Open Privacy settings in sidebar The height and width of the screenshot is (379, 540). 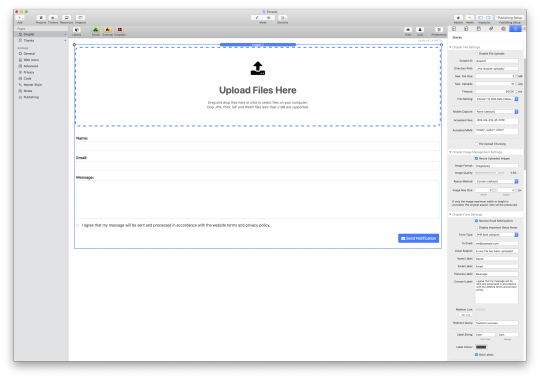point(29,72)
